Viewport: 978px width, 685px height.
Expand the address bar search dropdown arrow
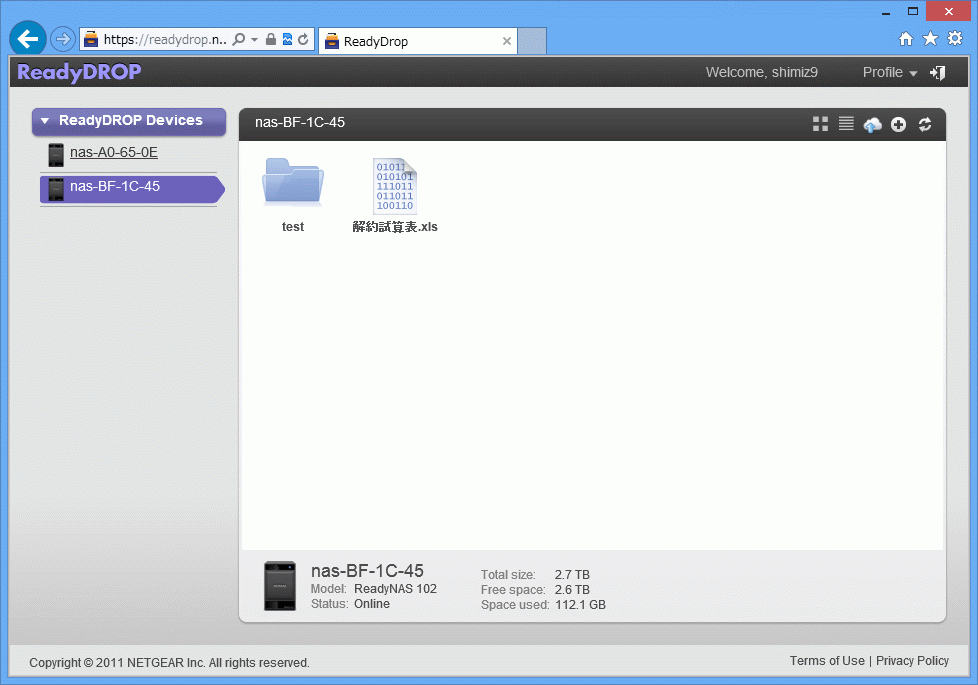click(x=254, y=40)
